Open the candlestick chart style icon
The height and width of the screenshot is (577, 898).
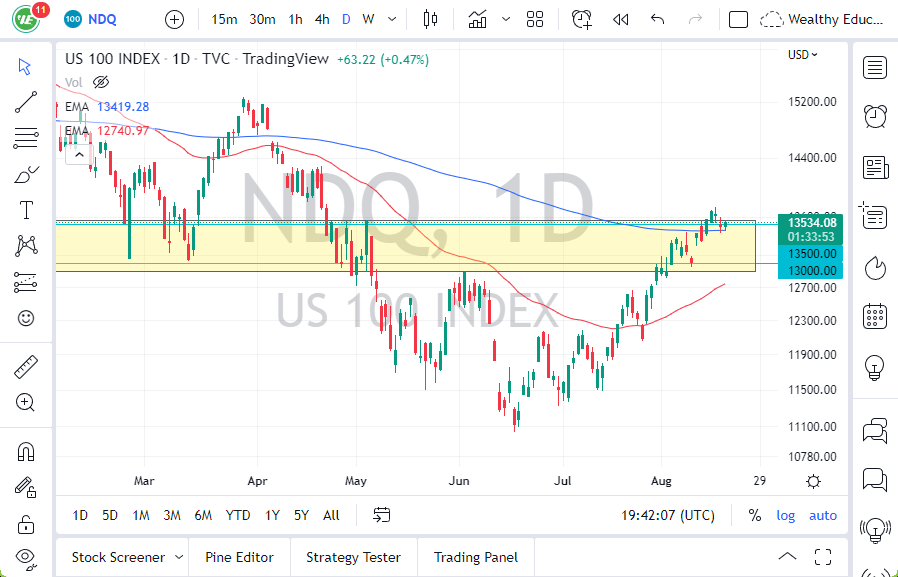coord(431,19)
